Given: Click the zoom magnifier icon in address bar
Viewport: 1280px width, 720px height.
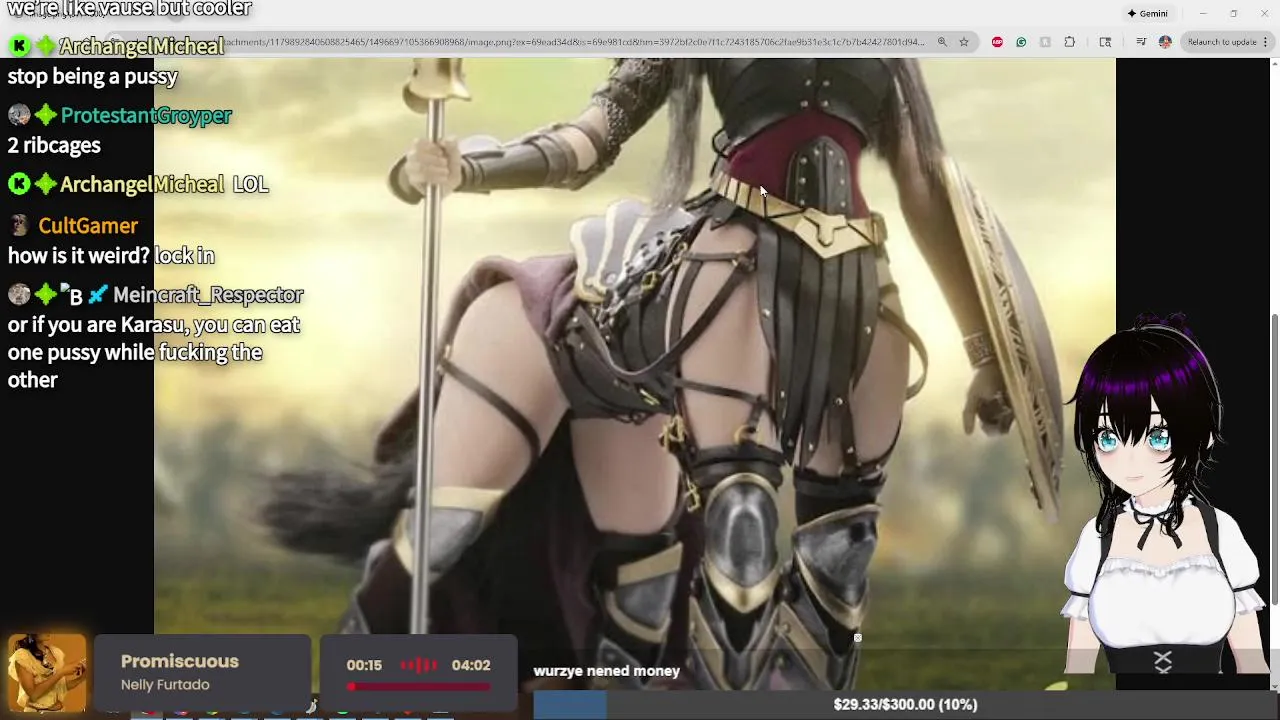Looking at the screenshot, I should (942, 42).
